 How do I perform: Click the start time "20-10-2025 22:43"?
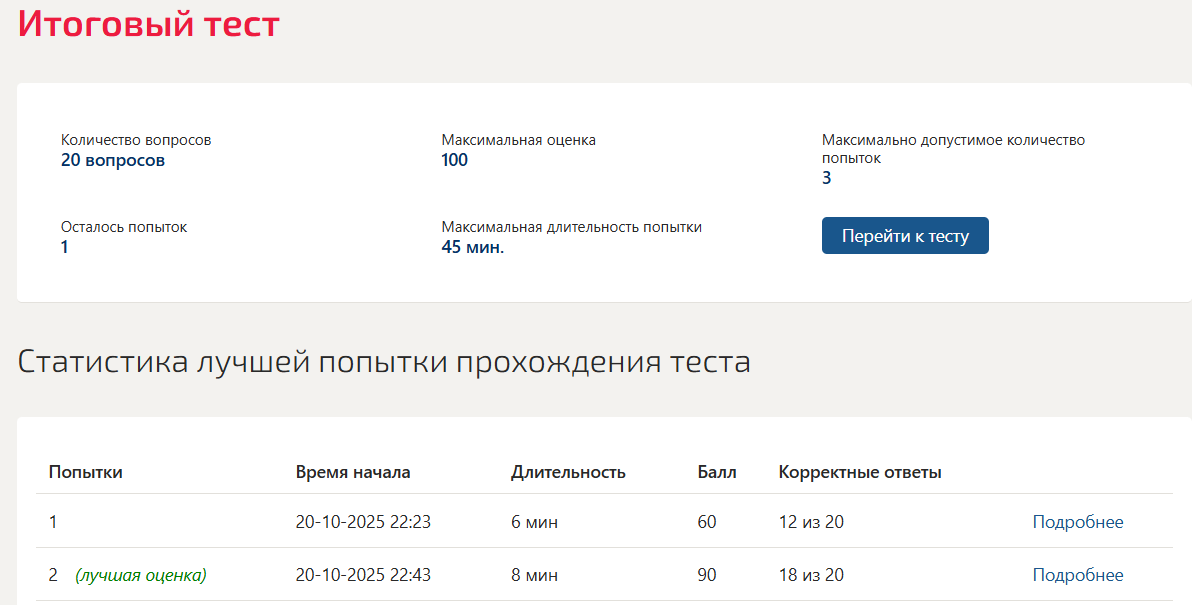[x=363, y=575]
